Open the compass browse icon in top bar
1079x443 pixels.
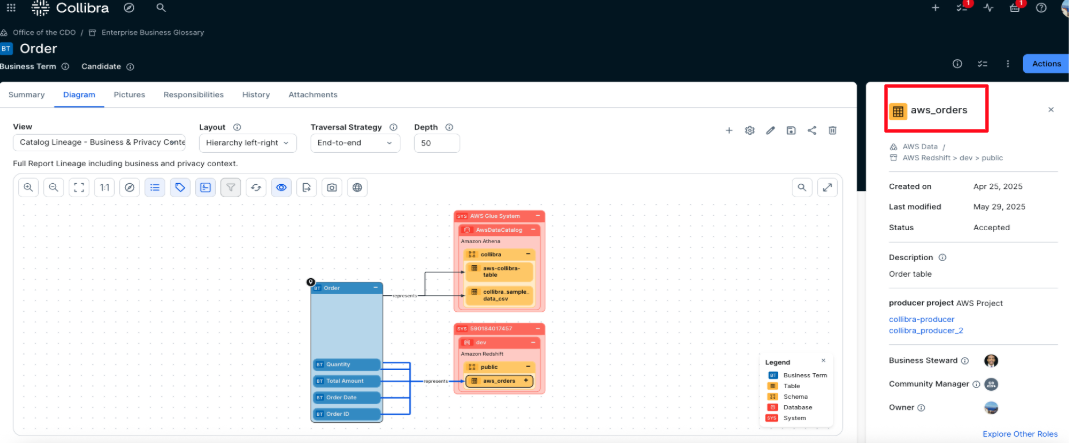tap(129, 8)
